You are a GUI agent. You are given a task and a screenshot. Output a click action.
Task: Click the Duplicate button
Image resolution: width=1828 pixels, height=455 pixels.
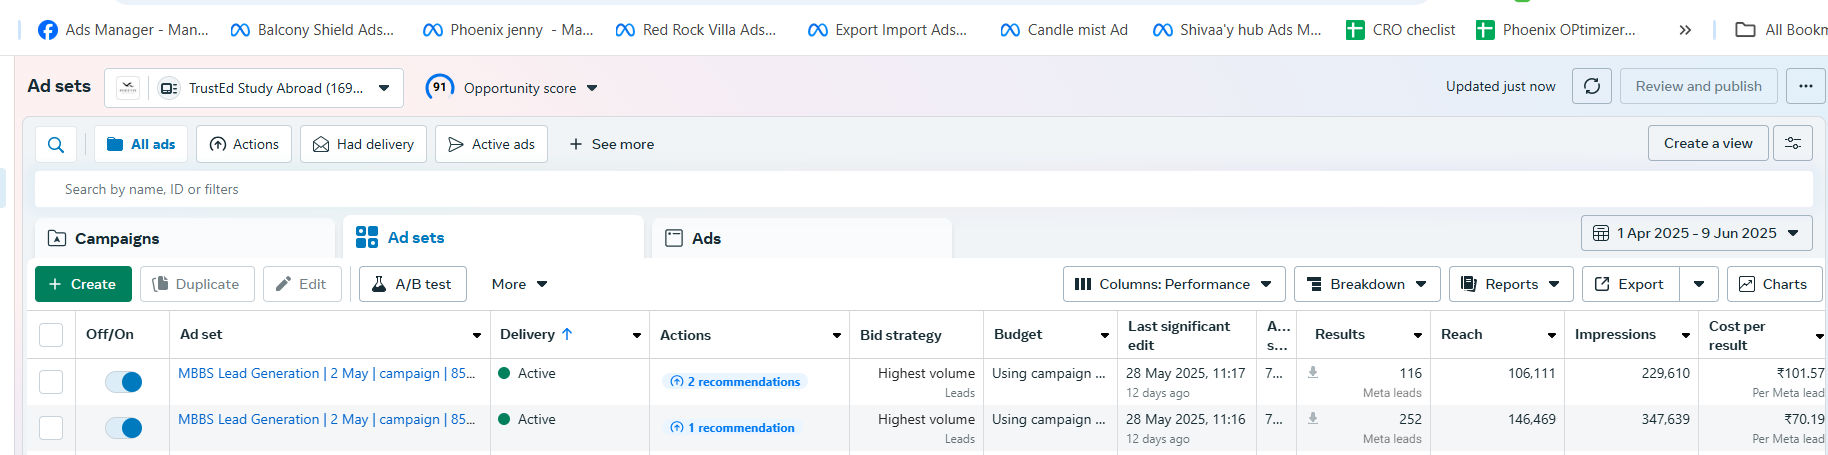197,284
